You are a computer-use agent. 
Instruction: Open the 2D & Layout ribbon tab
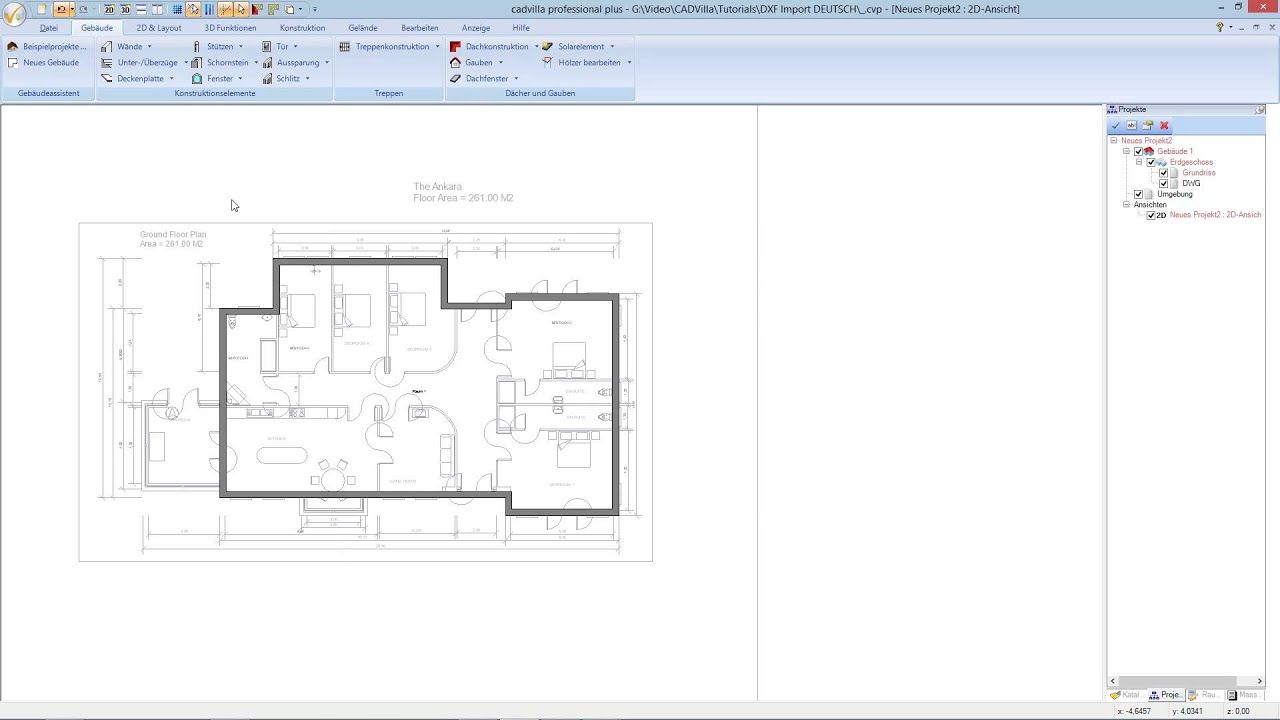[x=159, y=28]
